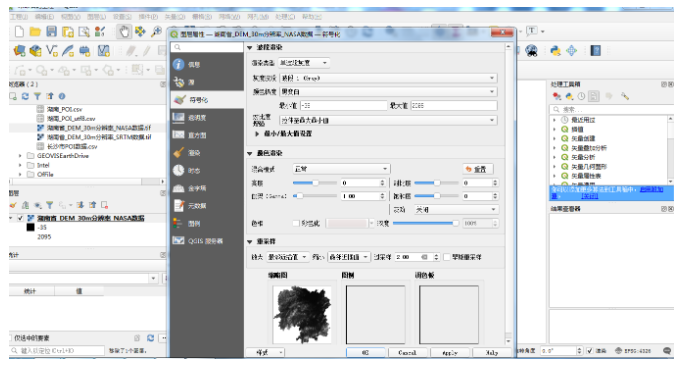Click the 强度 strength slider
The height and width of the screenshot is (368, 680).
425,223
